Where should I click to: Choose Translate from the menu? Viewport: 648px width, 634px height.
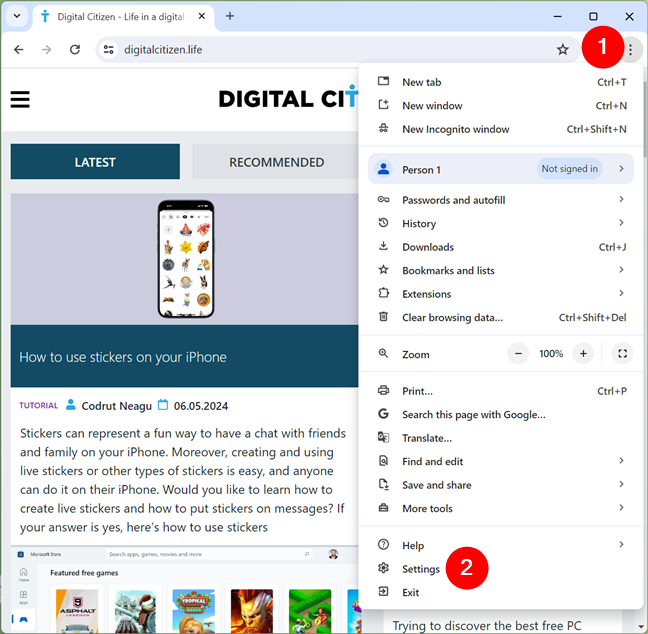[501, 438]
